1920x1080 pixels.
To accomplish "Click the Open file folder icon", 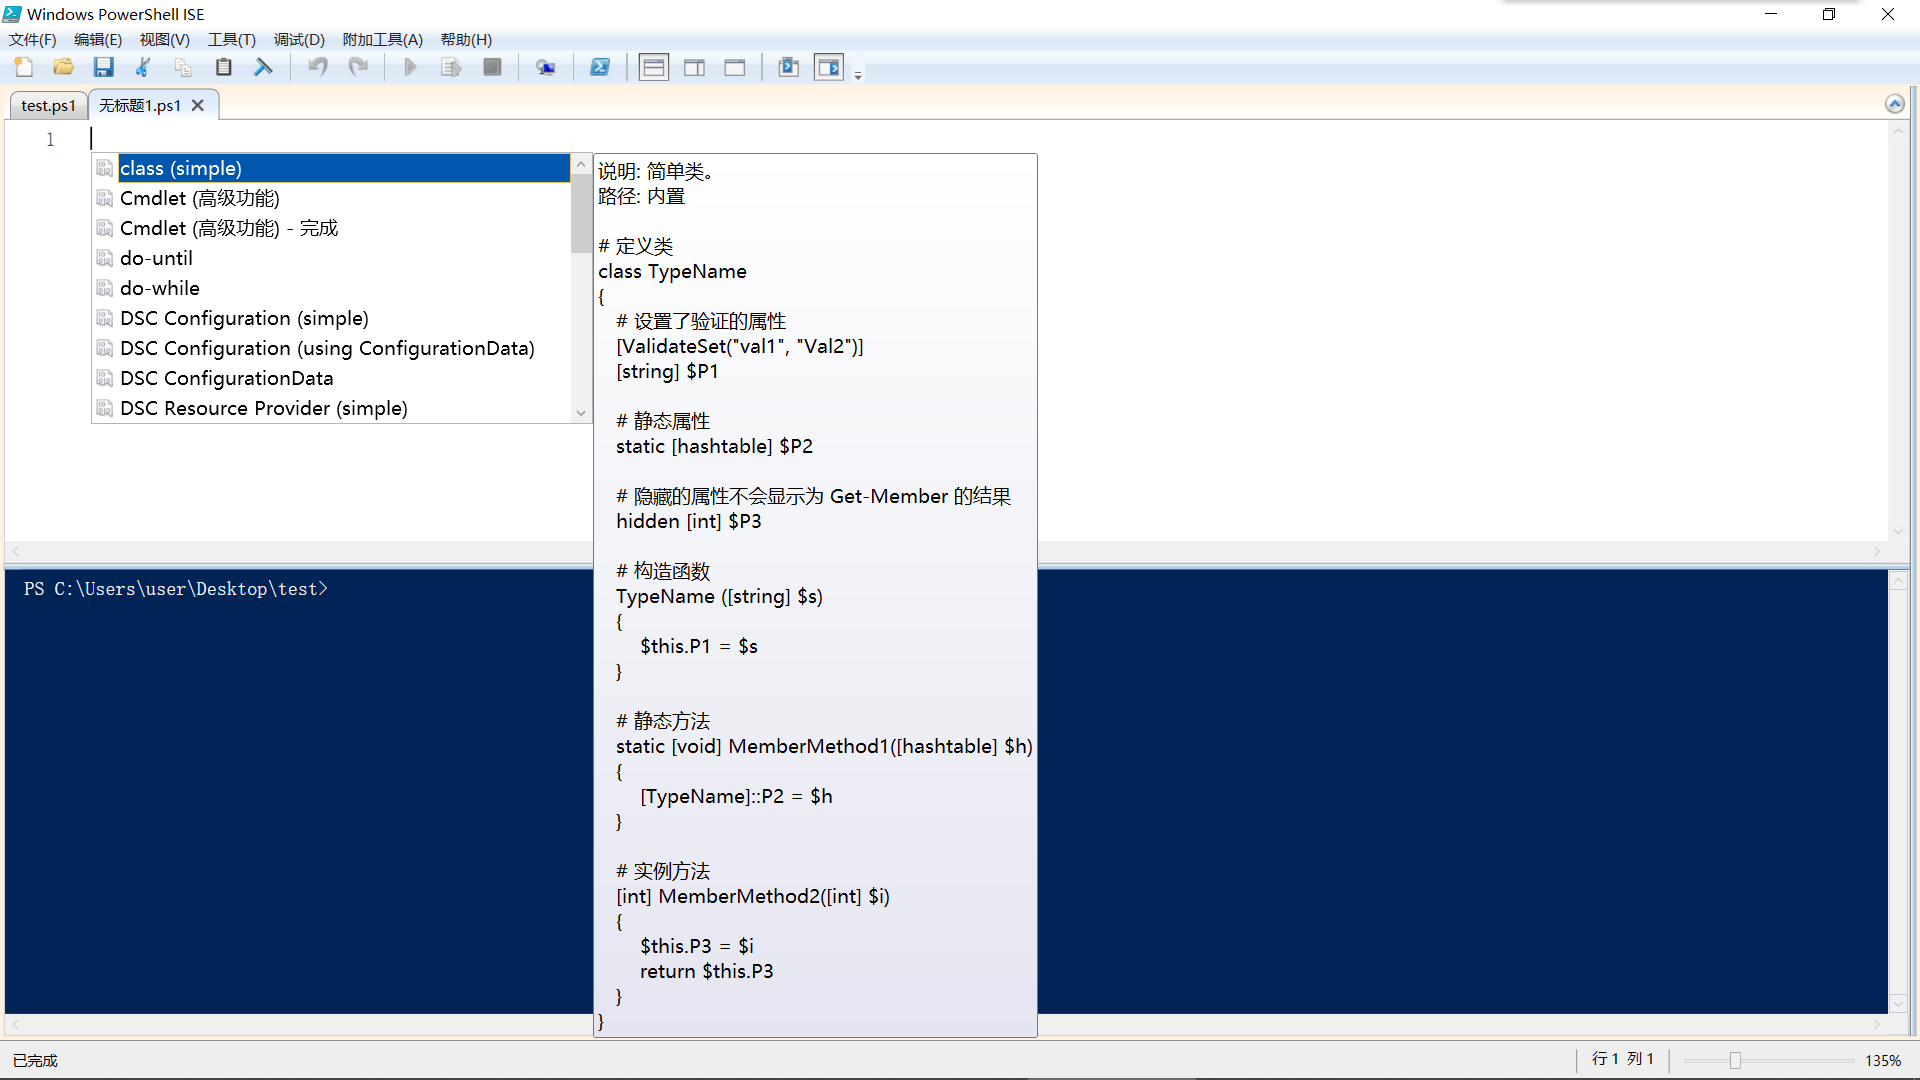I will pyautogui.click(x=64, y=67).
